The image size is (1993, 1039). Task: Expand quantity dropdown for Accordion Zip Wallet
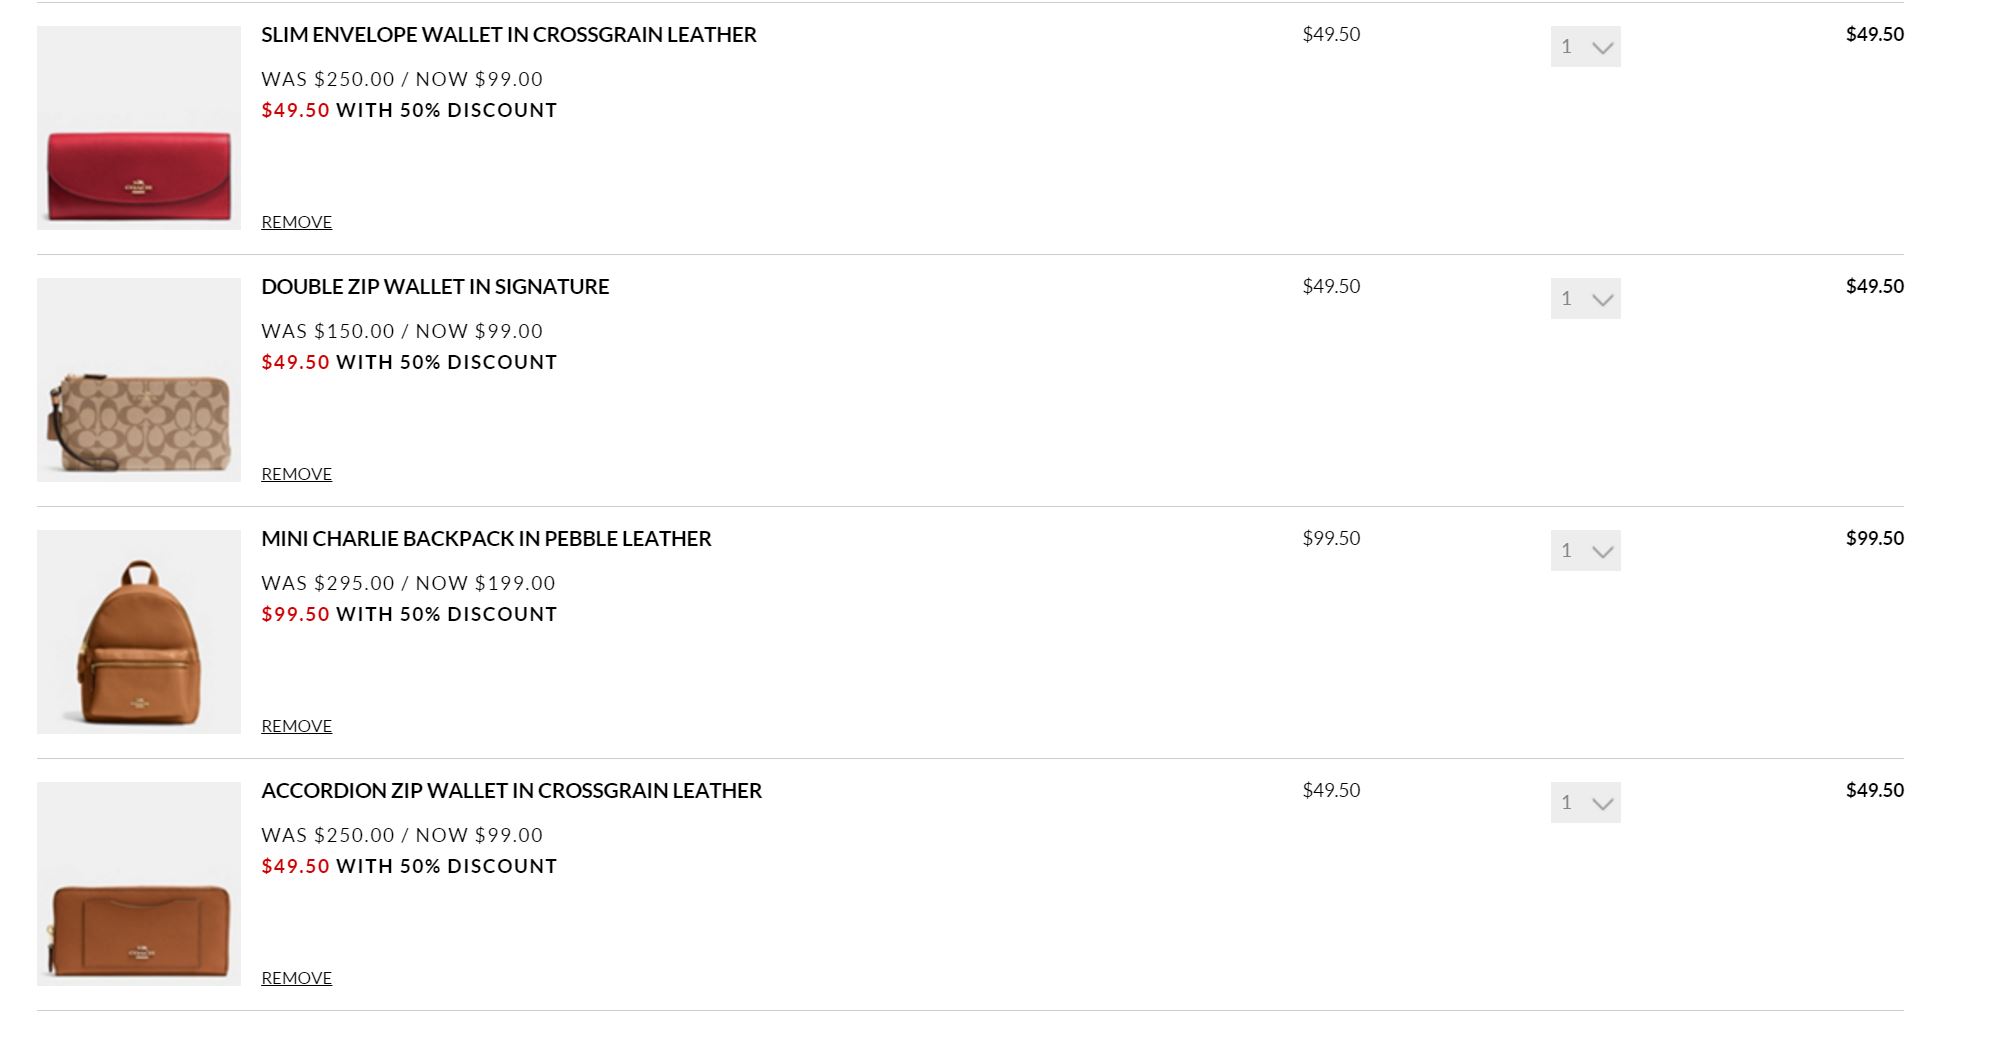click(x=1585, y=803)
